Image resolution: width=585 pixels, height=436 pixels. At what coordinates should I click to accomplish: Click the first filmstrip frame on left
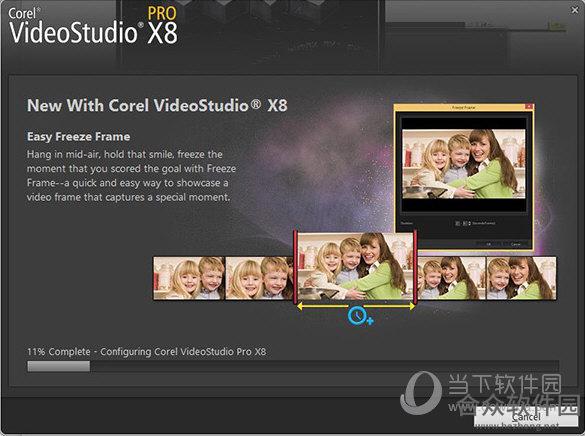point(189,278)
